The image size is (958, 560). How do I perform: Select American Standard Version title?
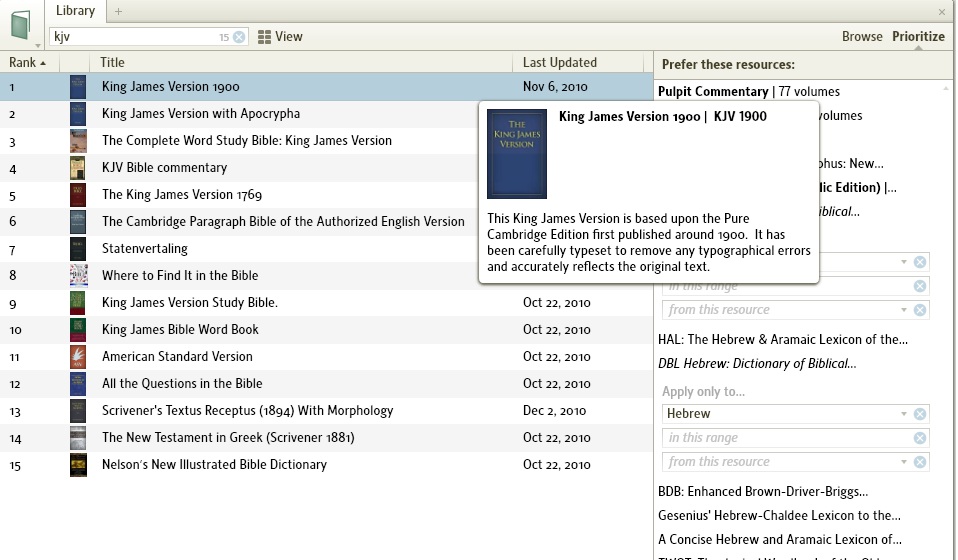(177, 356)
